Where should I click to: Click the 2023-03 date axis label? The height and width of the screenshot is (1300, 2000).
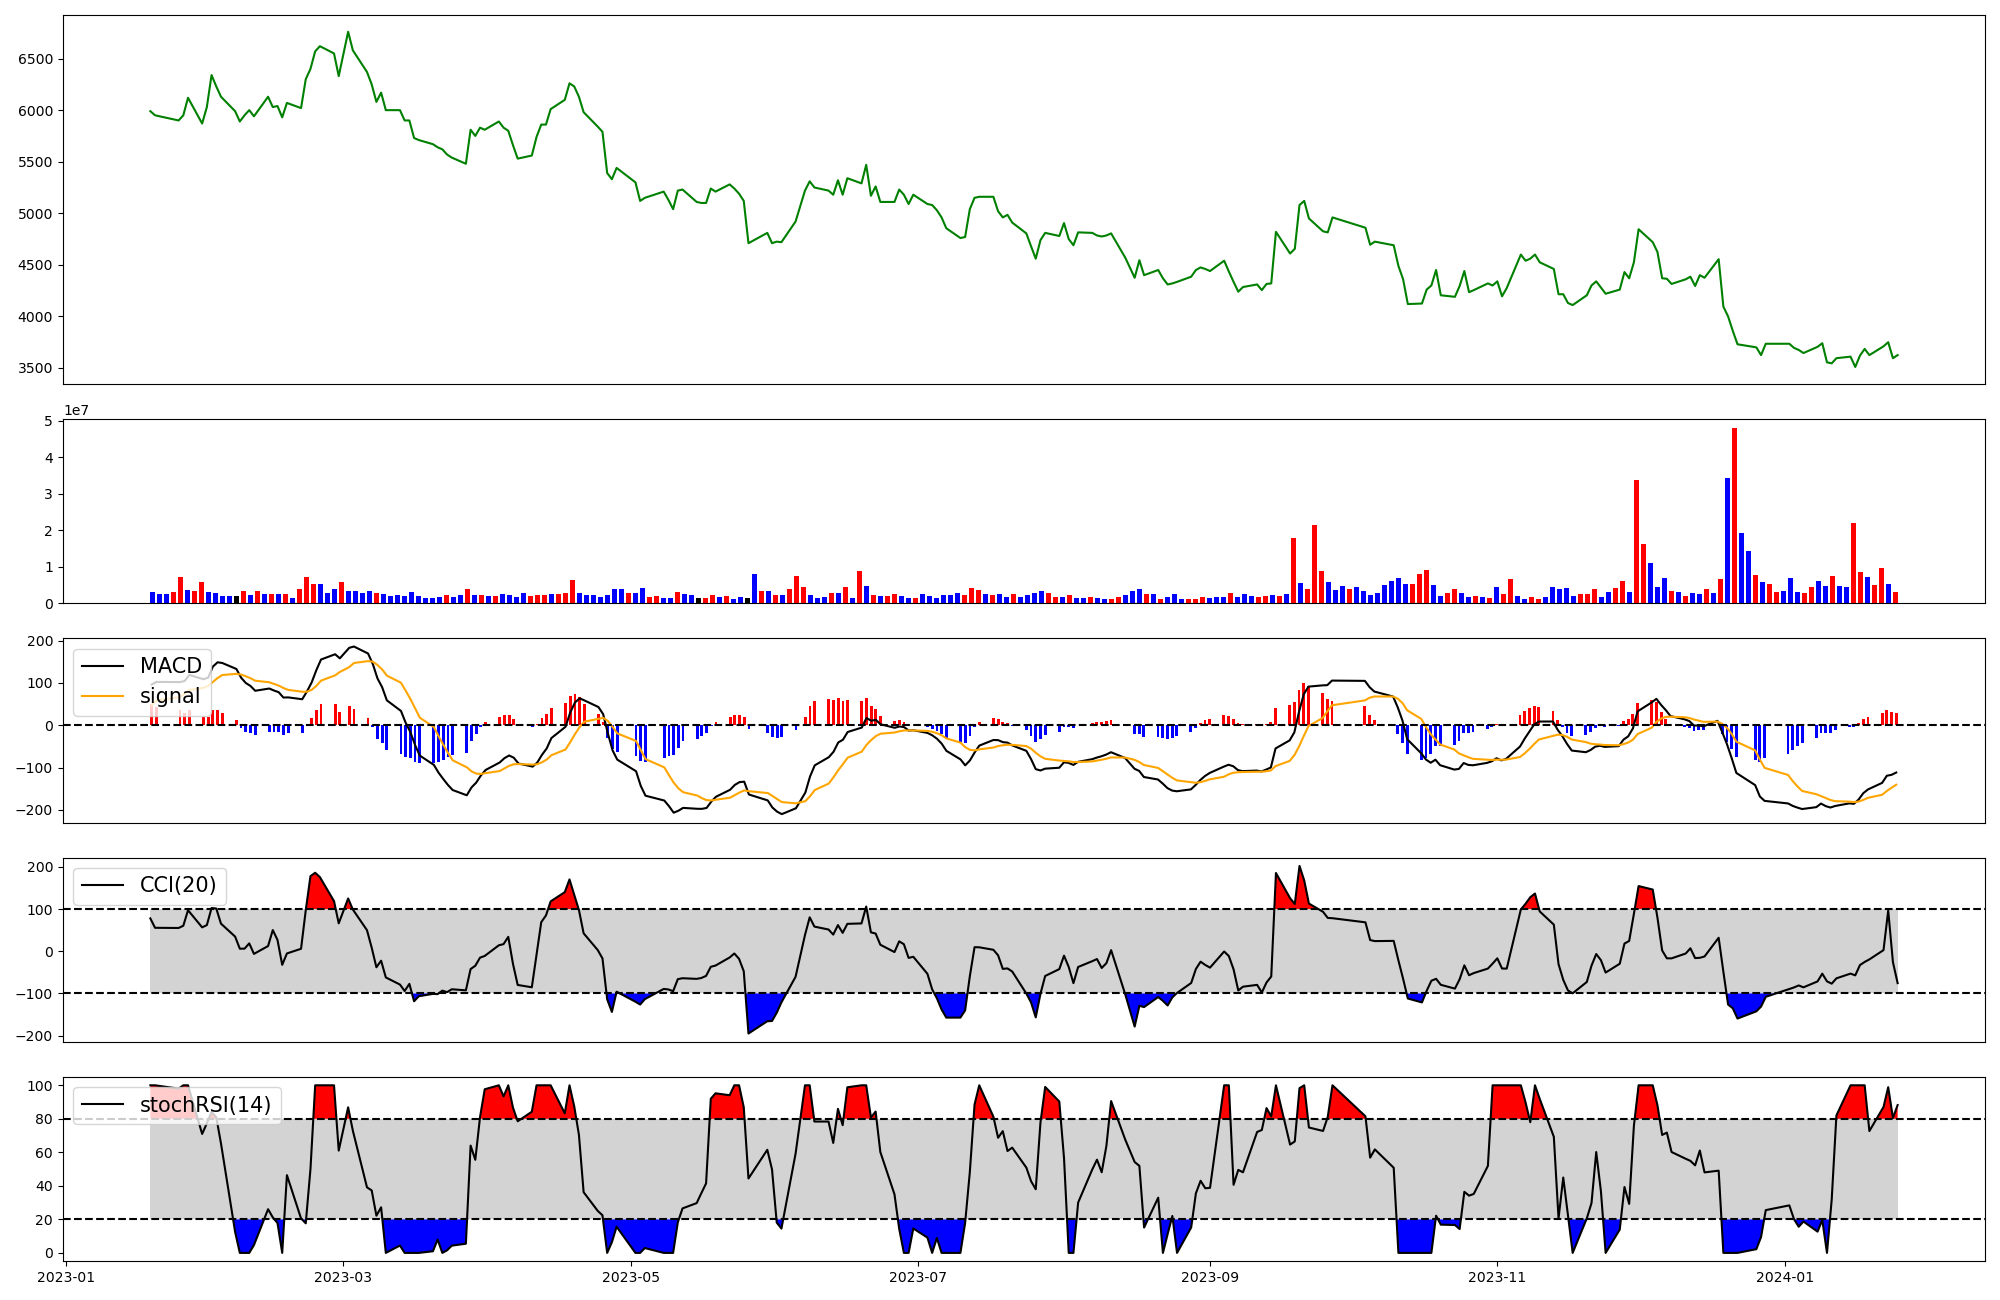(343, 1277)
